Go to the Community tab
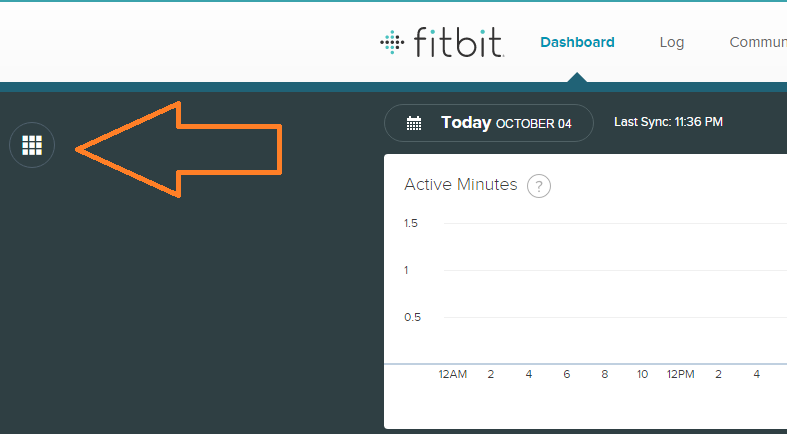 (757, 42)
